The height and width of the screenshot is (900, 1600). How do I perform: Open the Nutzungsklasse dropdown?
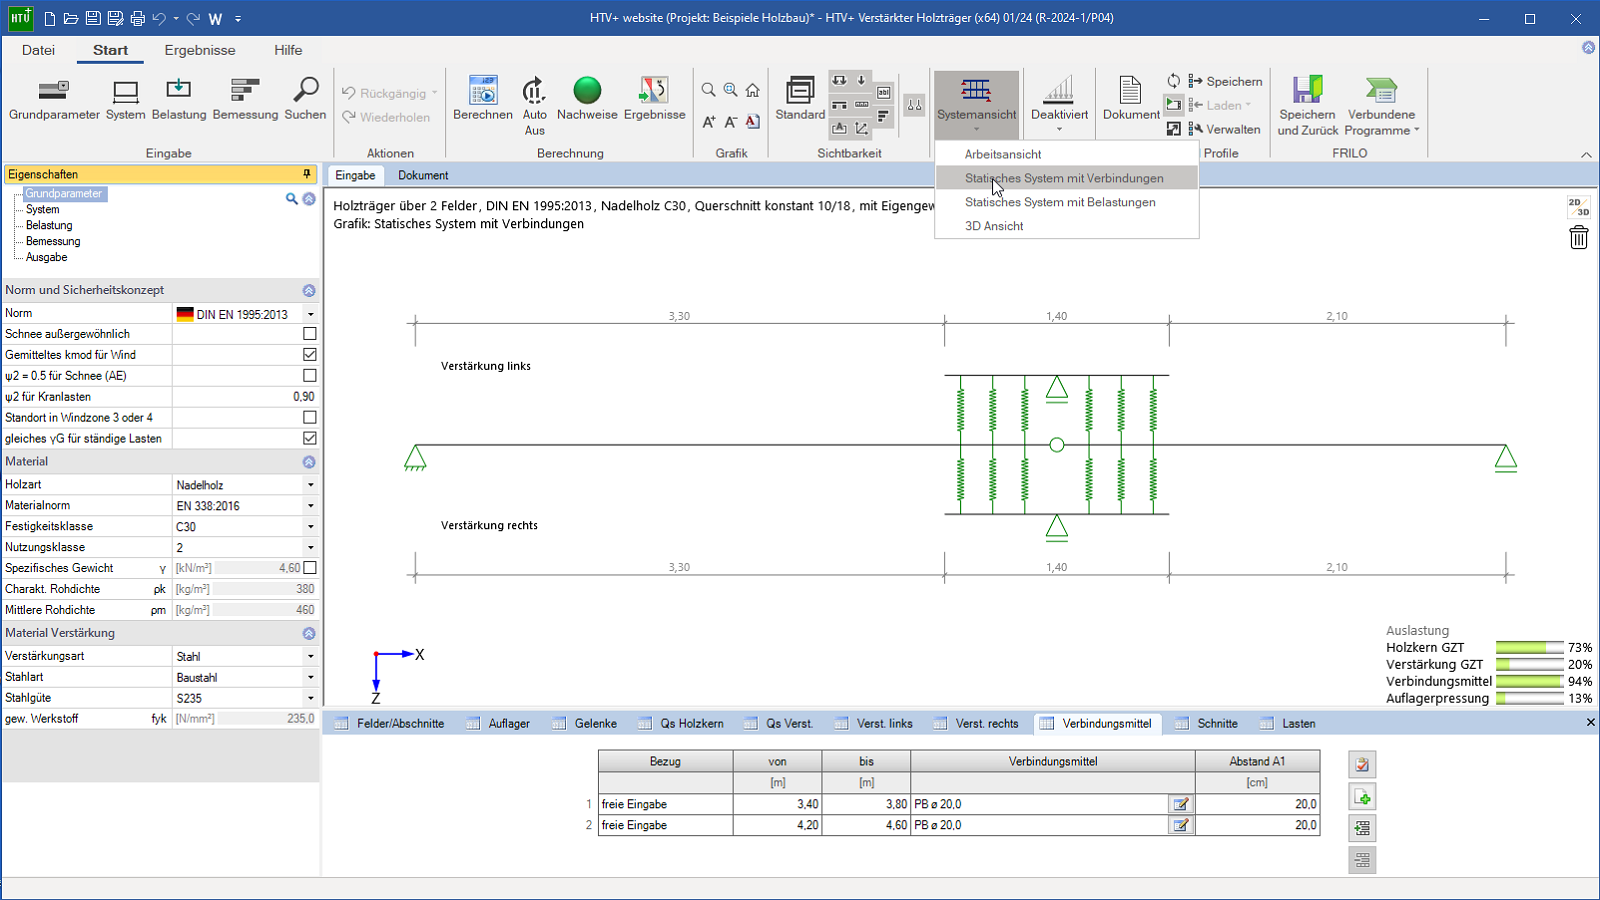click(311, 548)
